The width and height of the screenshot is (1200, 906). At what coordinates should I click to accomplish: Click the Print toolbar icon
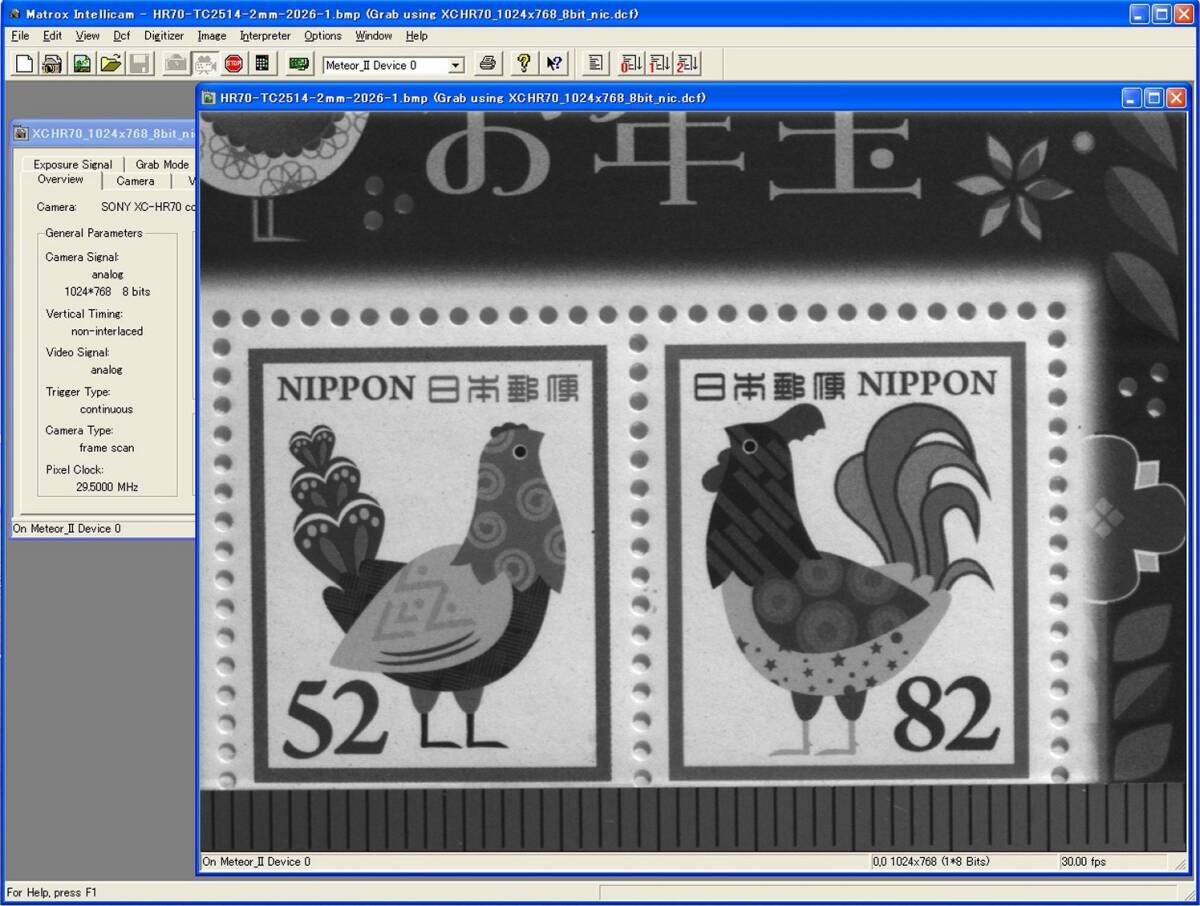pyautogui.click(x=487, y=64)
